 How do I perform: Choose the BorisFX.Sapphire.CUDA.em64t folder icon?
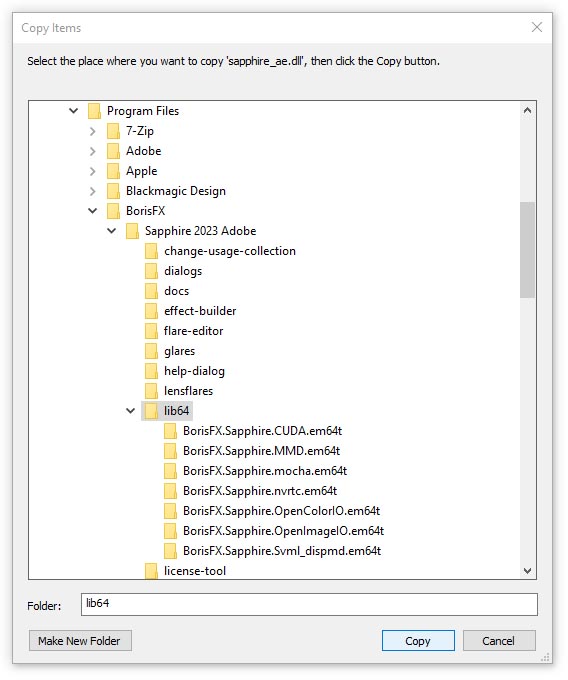[x=170, y=431]
